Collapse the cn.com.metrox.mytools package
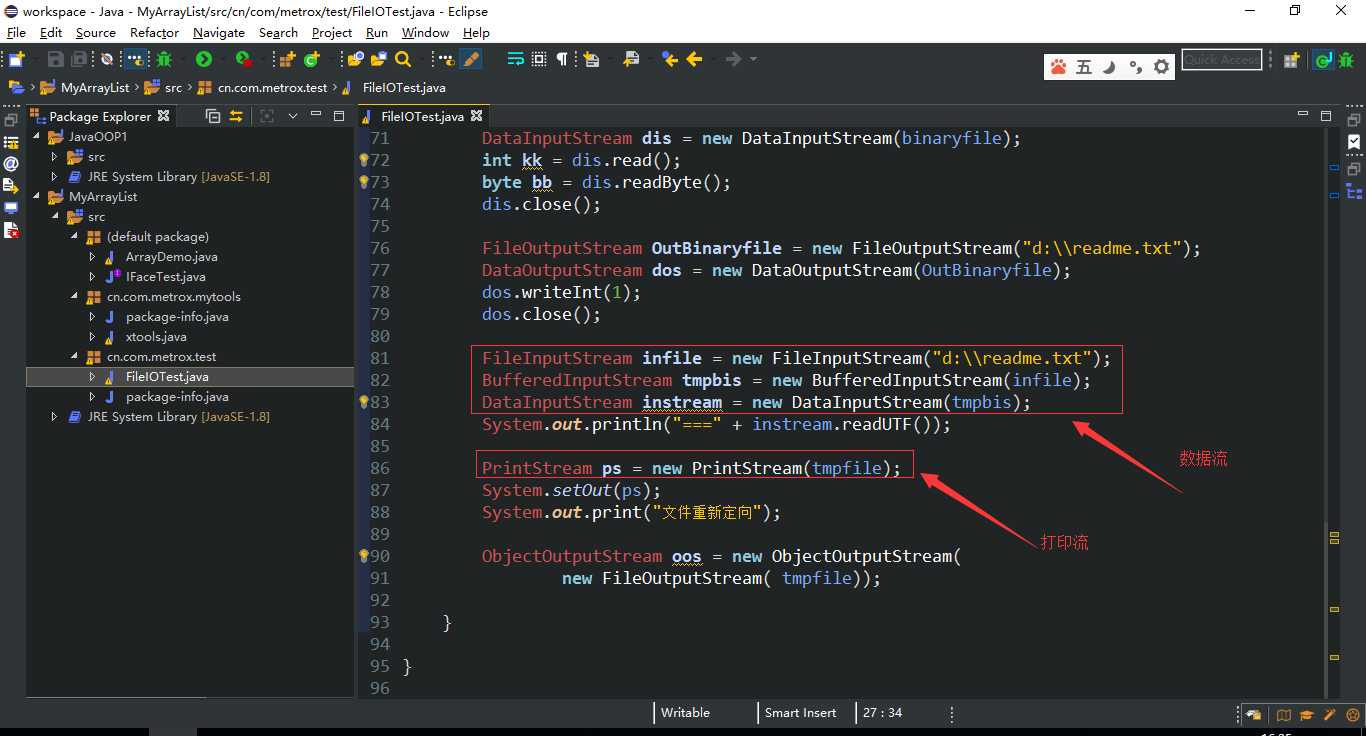 click(x=75, y=297)
